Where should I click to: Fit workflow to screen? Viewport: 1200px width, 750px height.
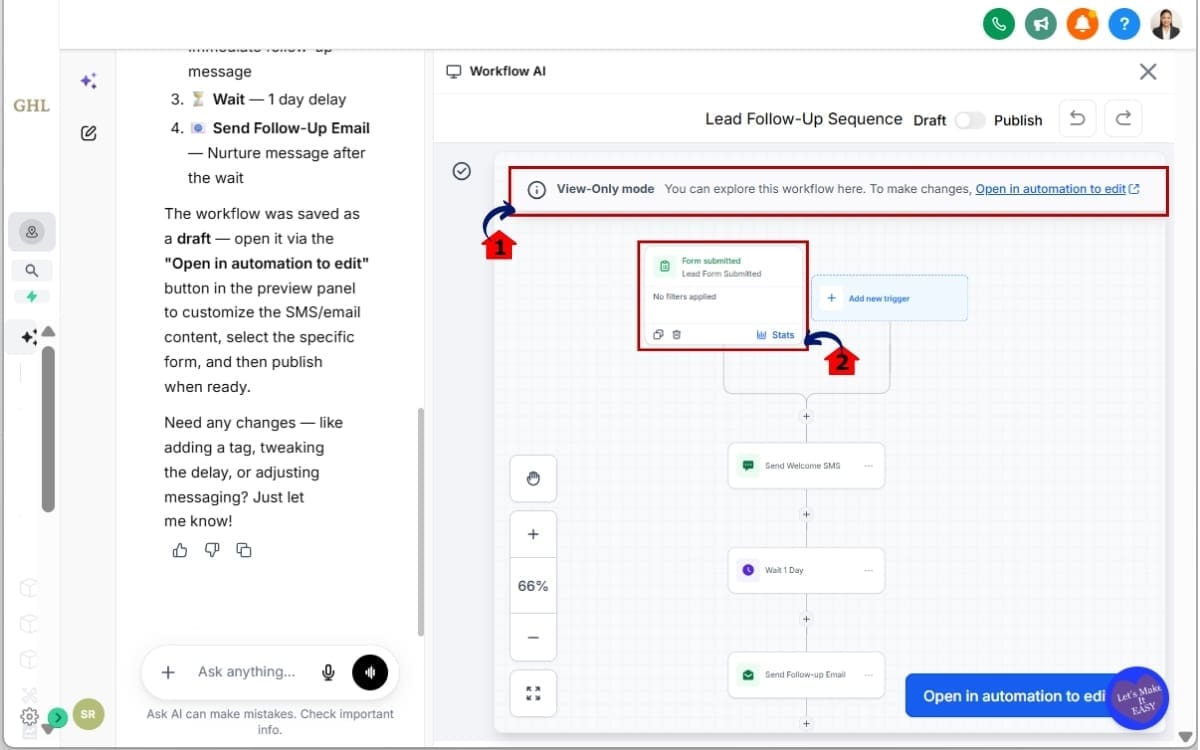[533, 693]
